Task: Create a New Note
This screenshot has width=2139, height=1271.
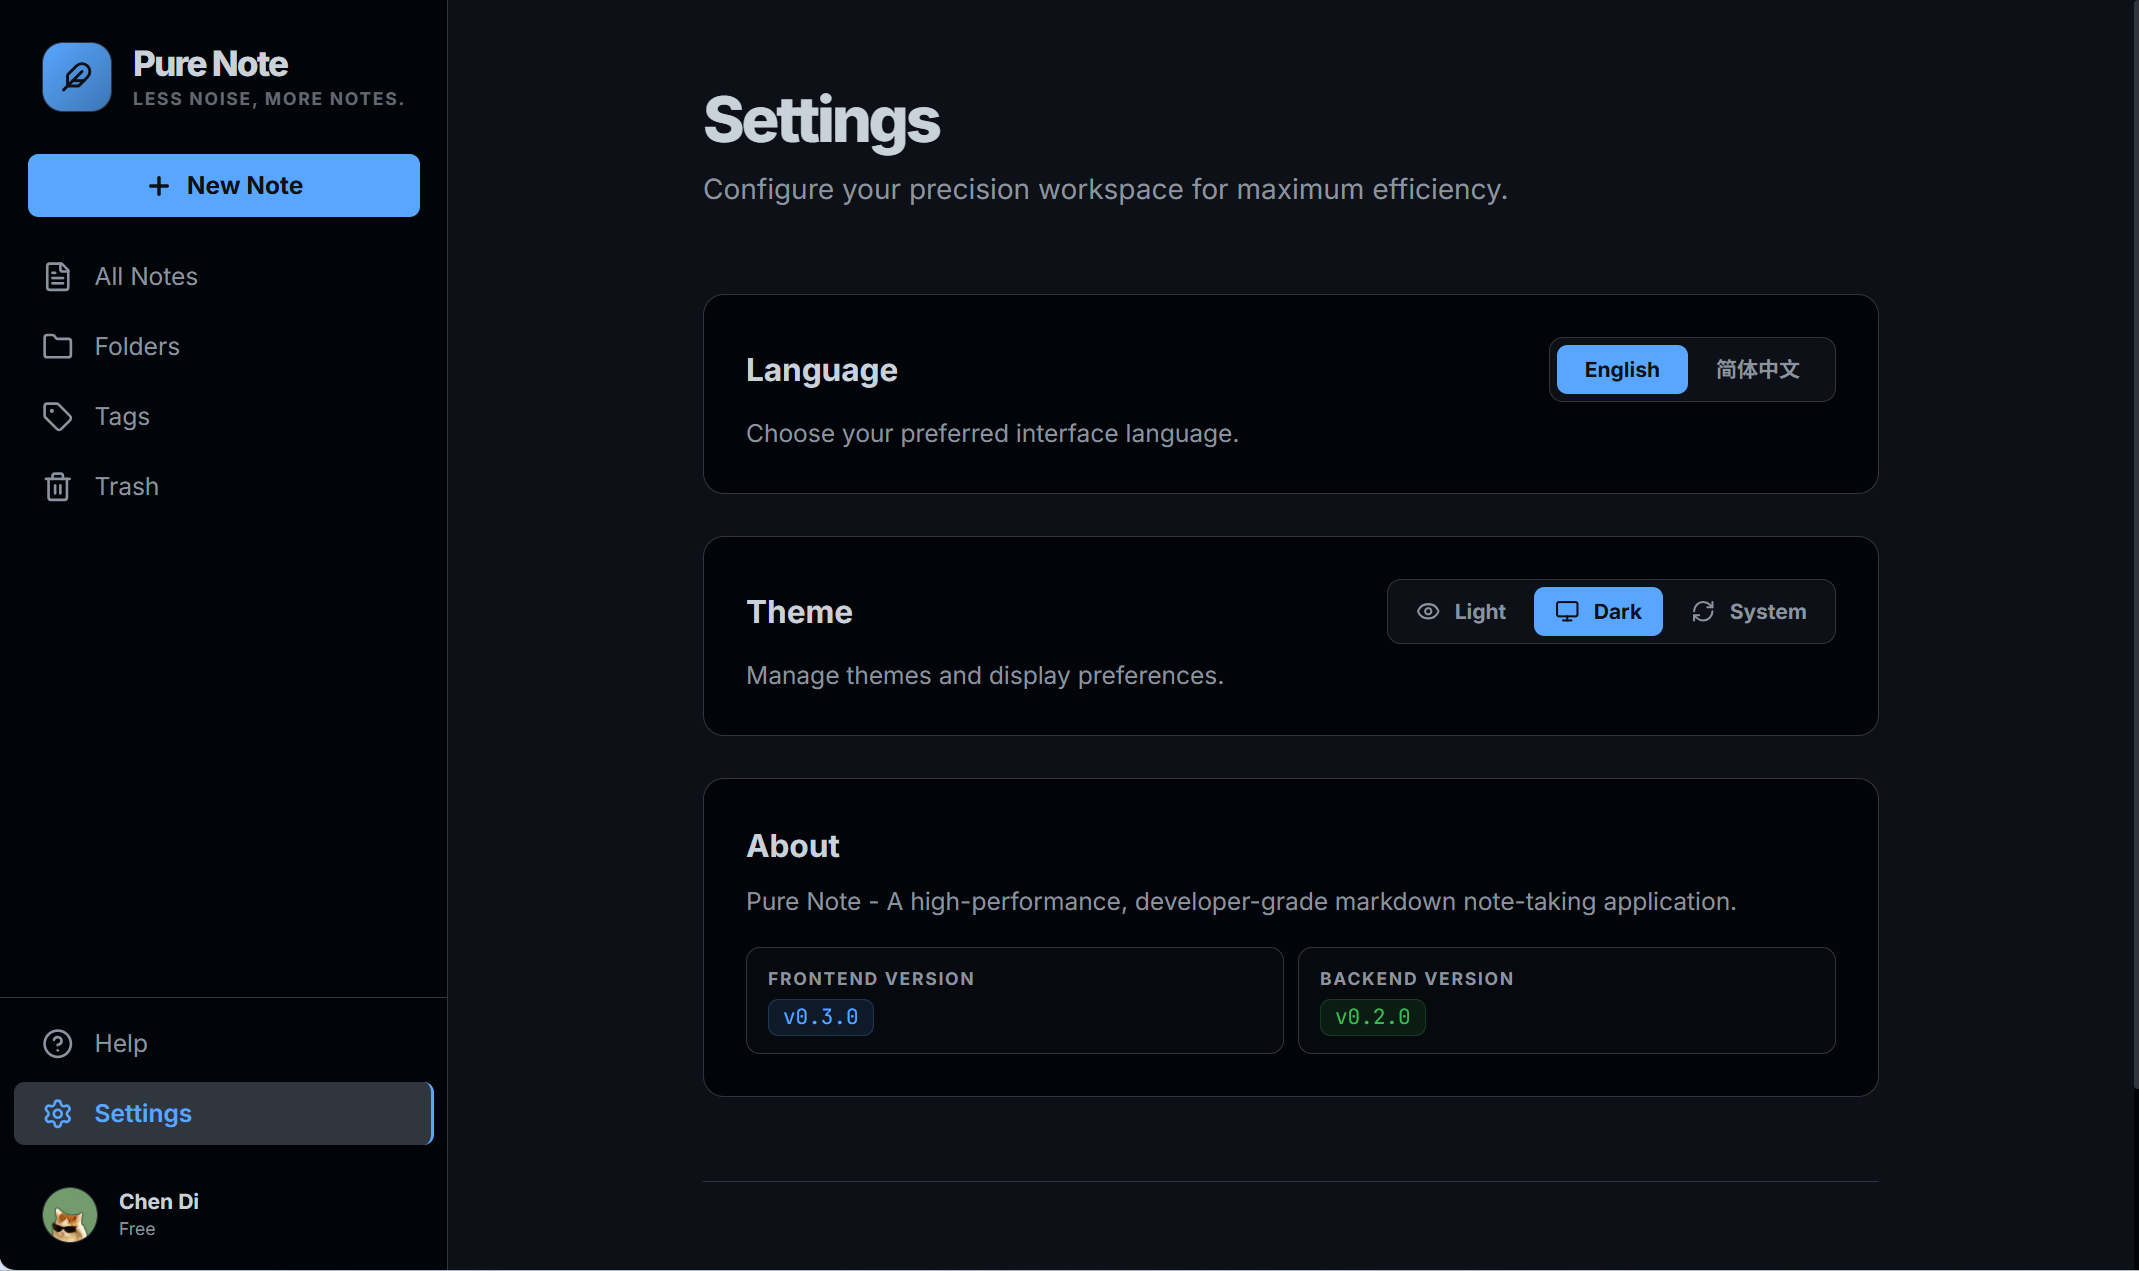Action: (x=224, y=185)
